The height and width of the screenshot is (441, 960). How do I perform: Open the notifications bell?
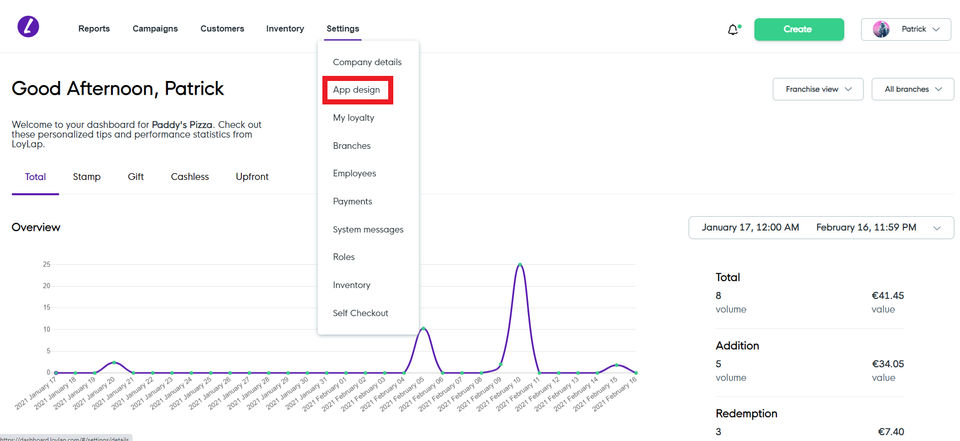[733, 30]
